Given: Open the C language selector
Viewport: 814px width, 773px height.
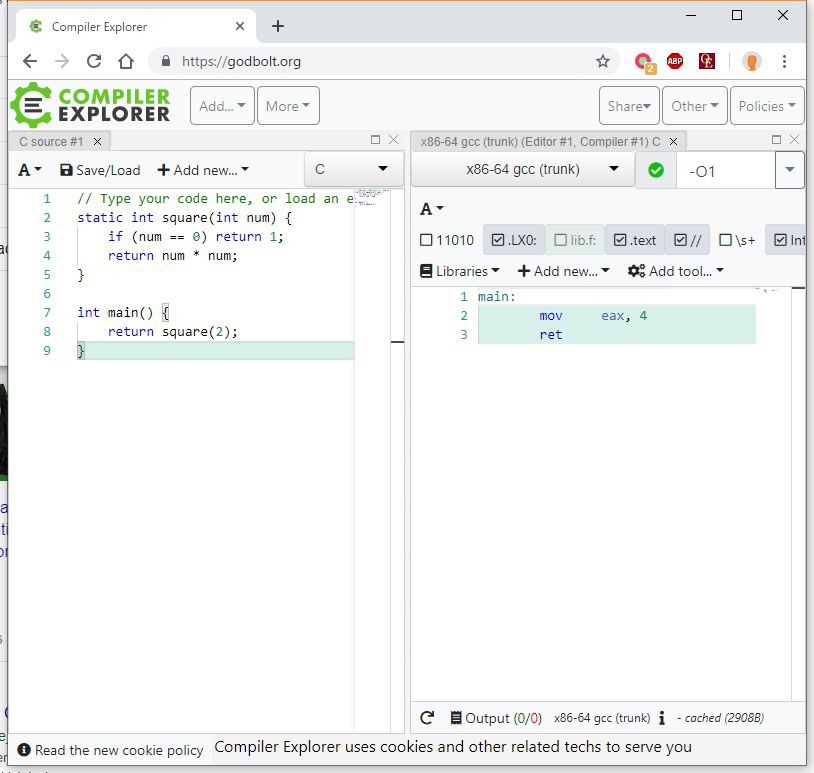Looking at the screenshot, I should (x=354, y=169).
